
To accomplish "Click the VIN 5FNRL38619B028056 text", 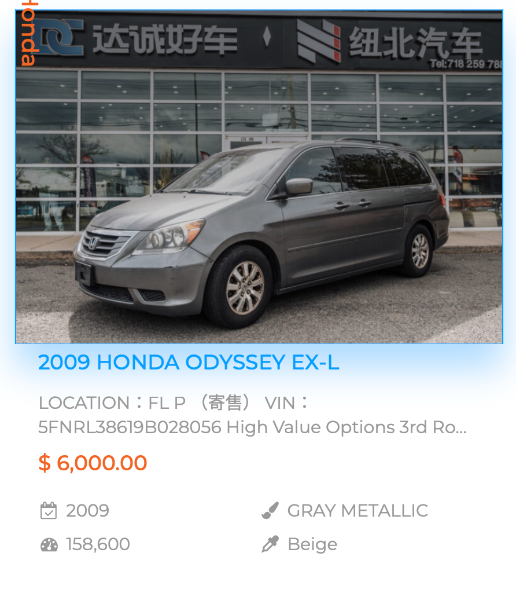I will pos(129,427).
